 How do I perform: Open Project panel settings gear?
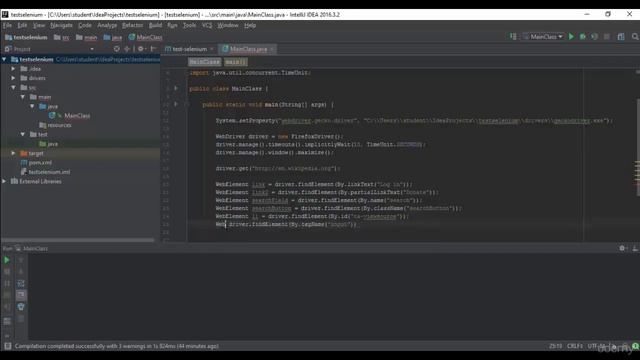point(141,49)
